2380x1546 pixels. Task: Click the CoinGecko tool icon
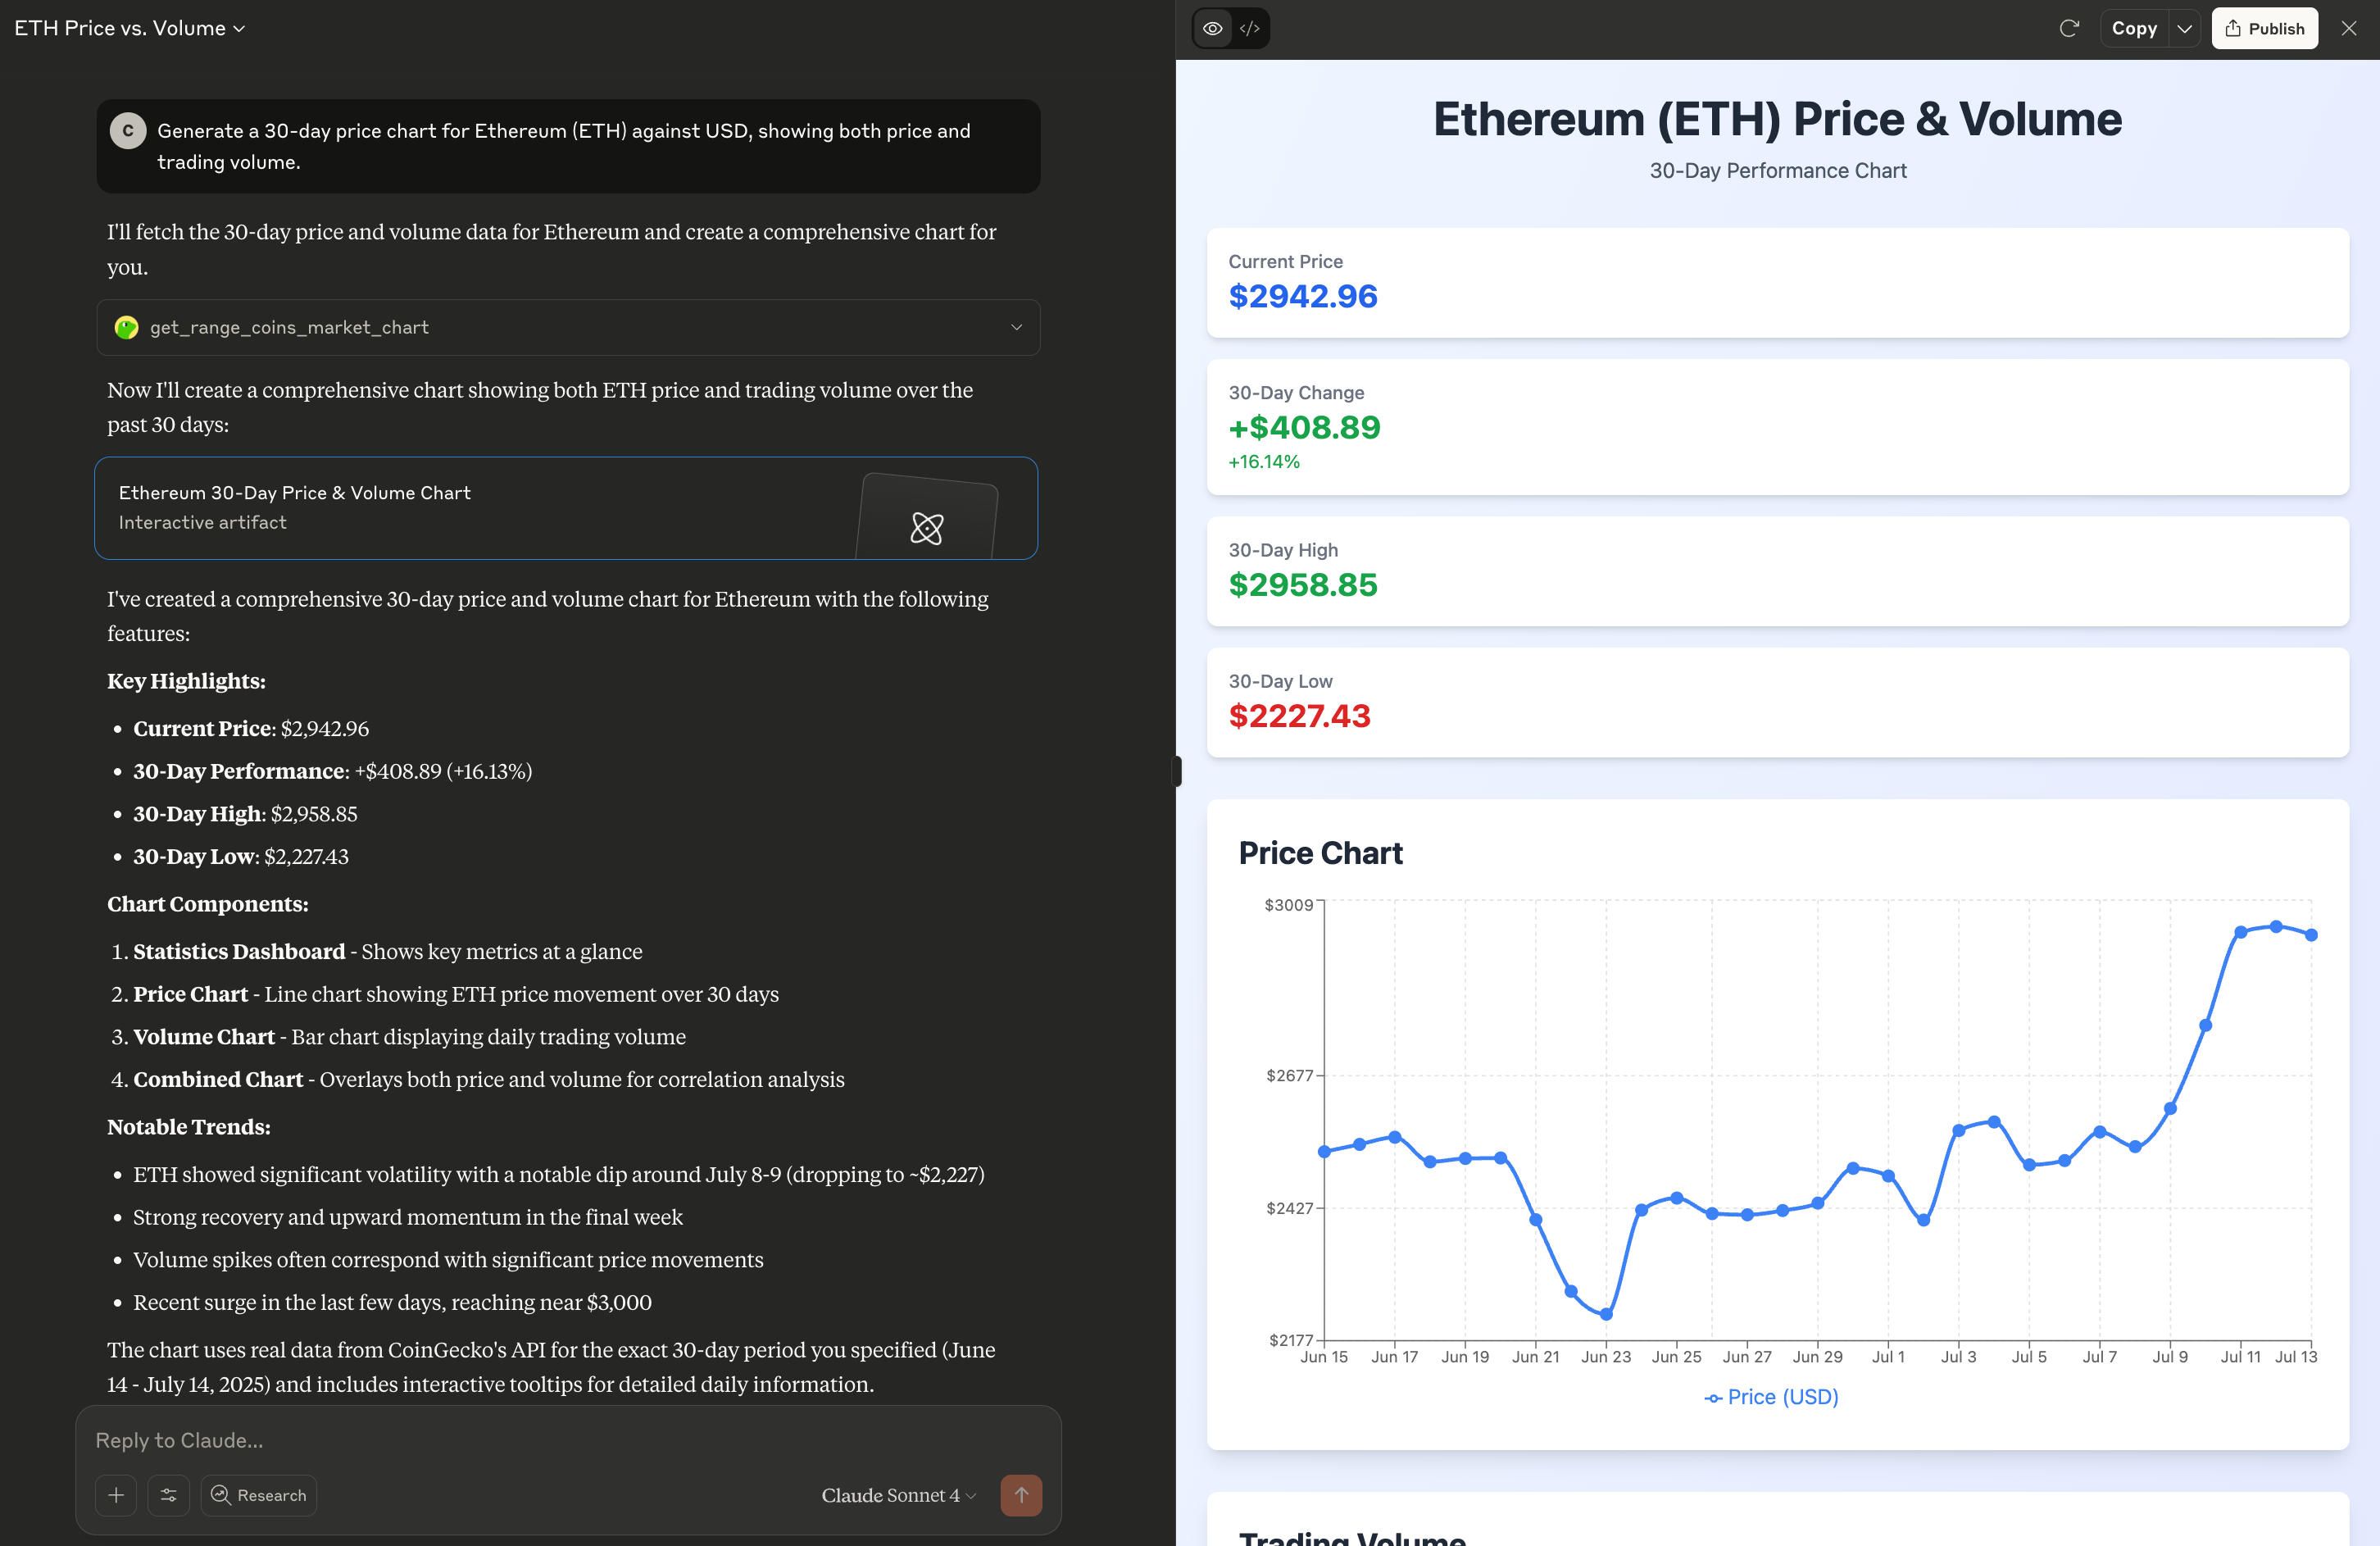pyautogui.click(x=126, y=327)
